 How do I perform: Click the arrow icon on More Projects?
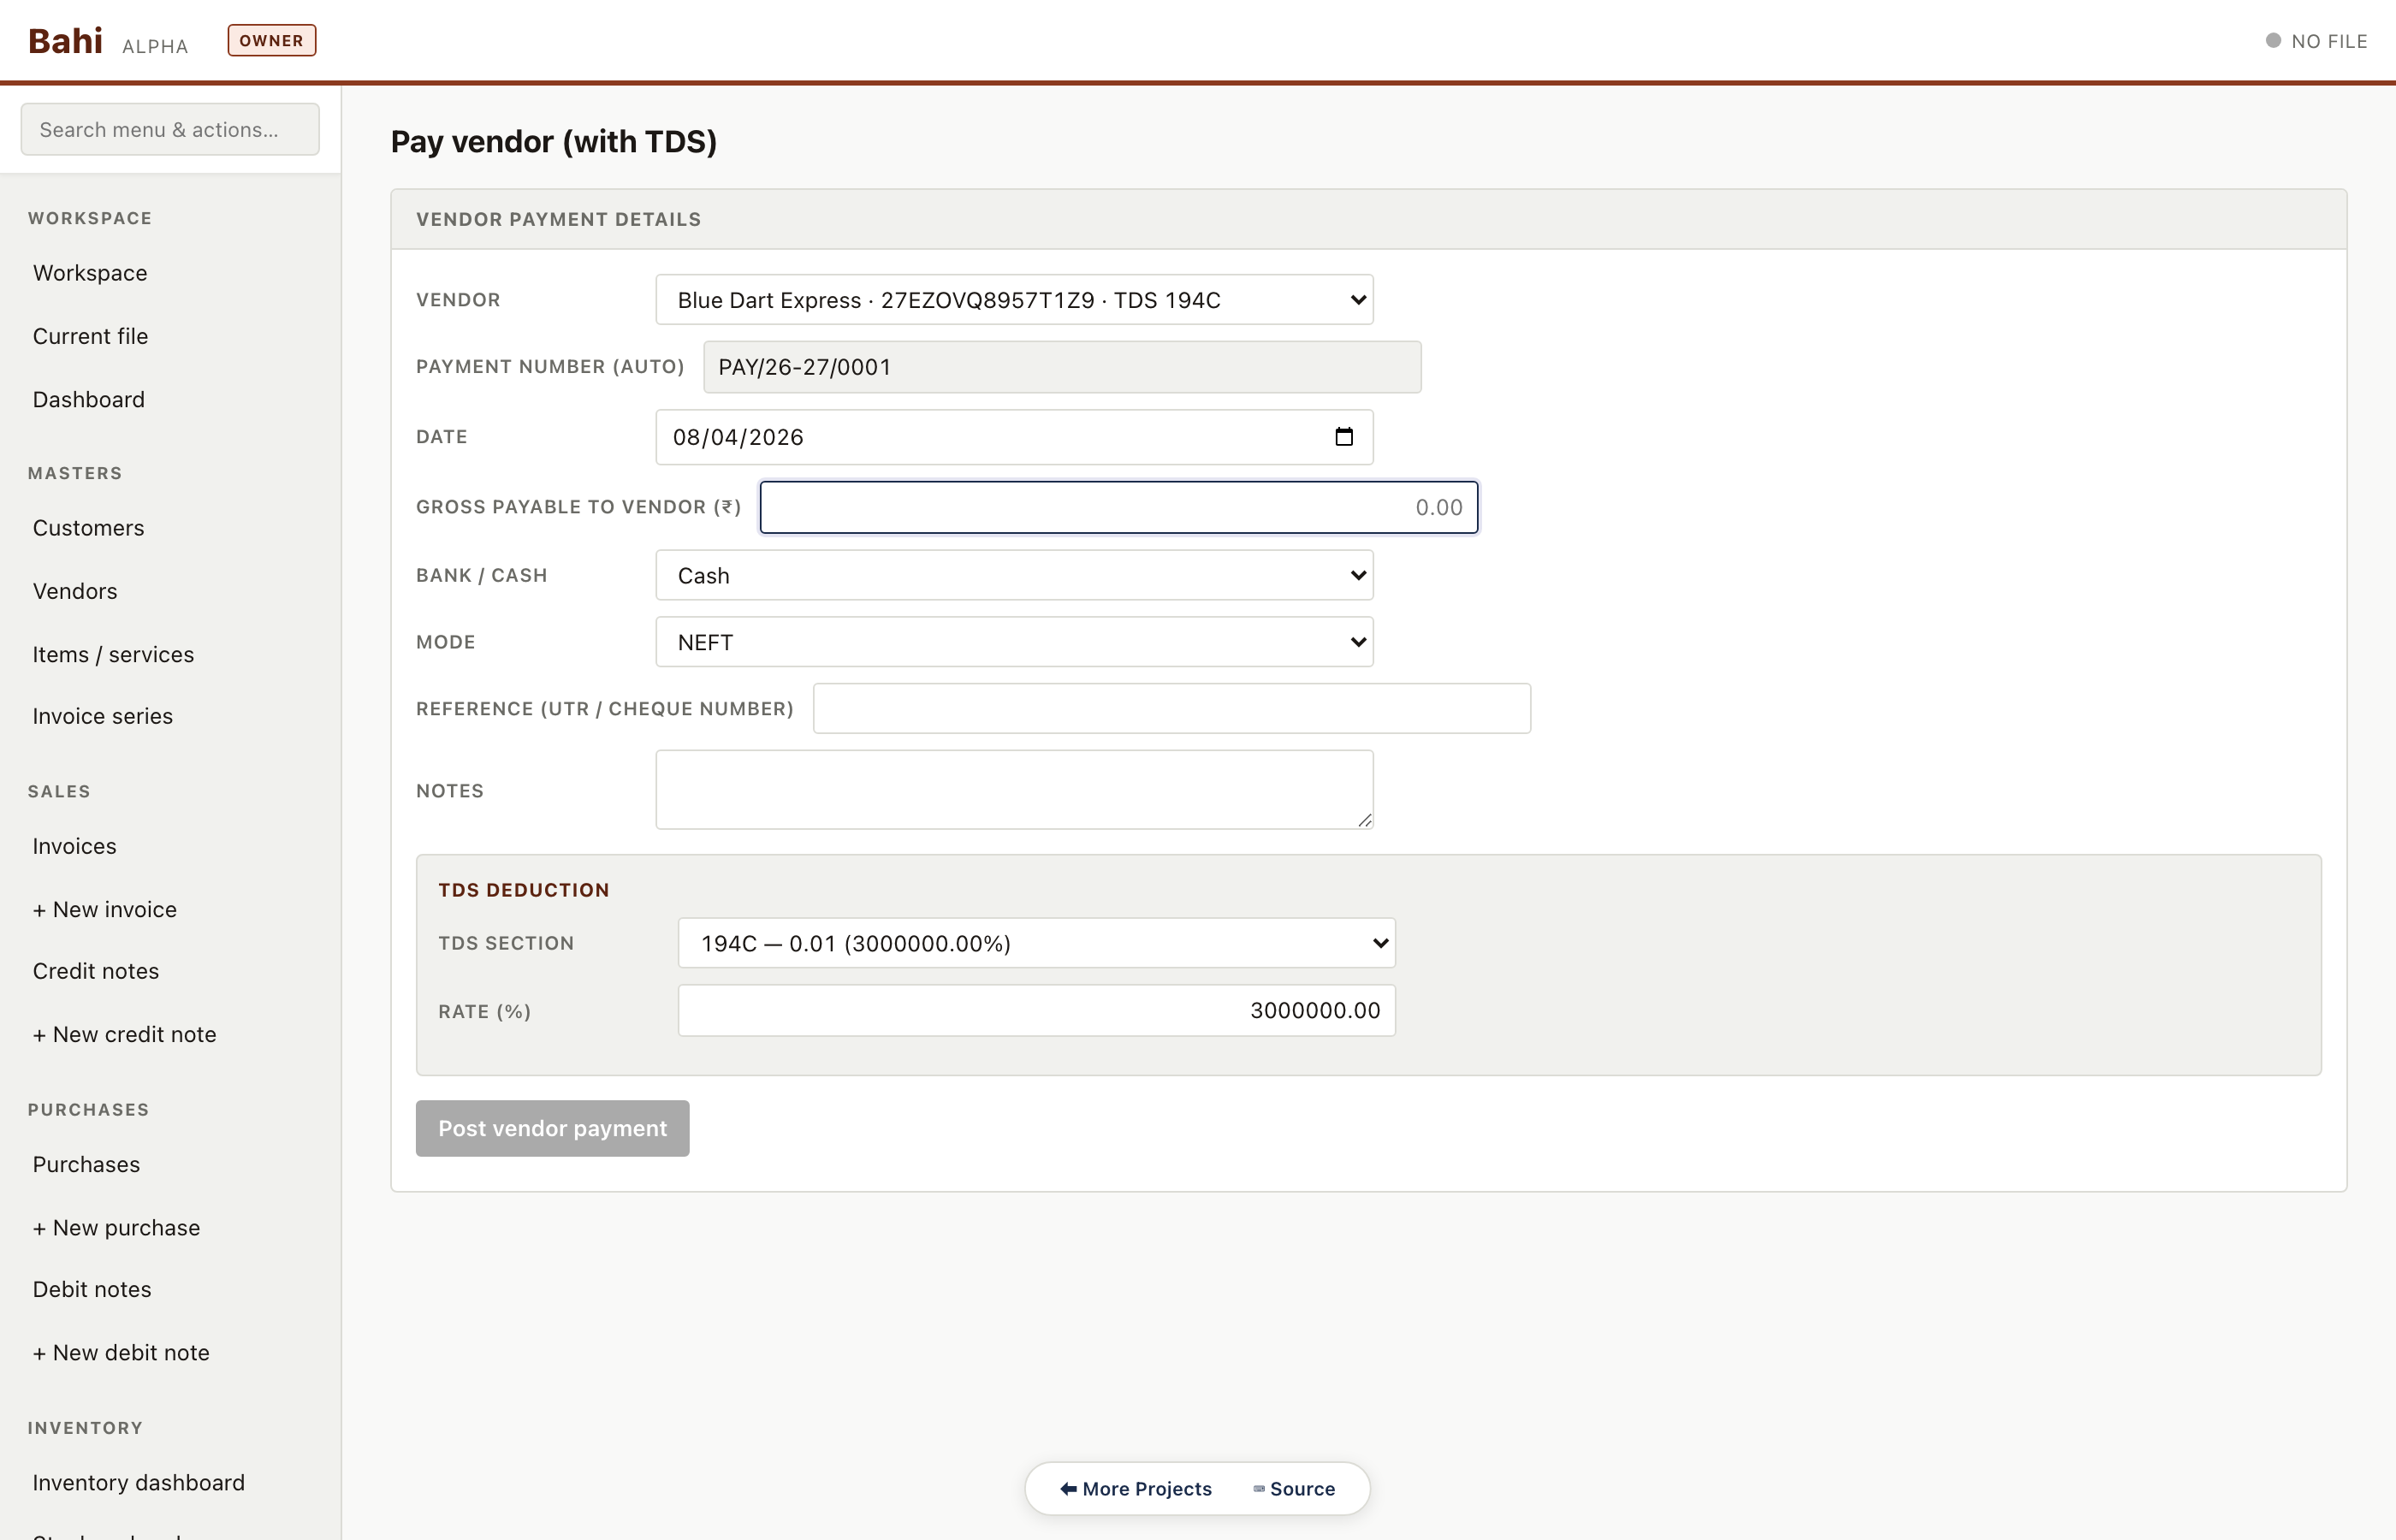[1068, 1488]
